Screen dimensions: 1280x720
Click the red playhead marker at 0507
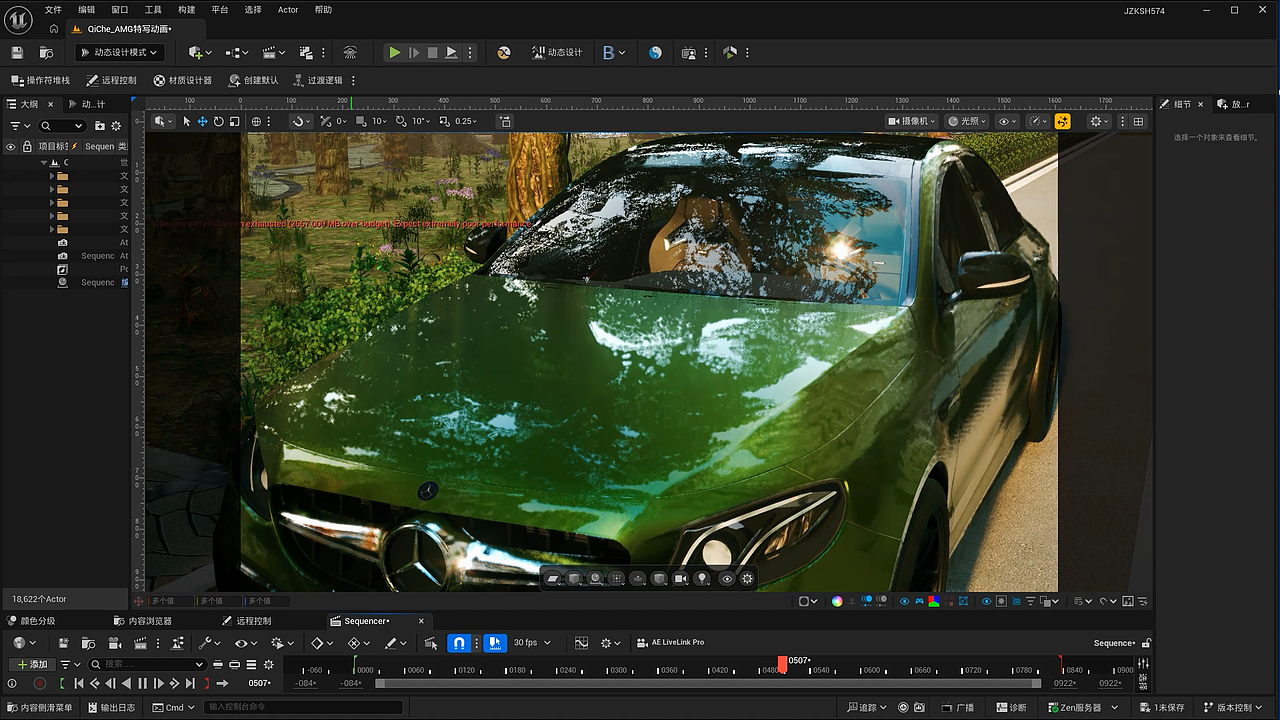[x=782, y=664]
